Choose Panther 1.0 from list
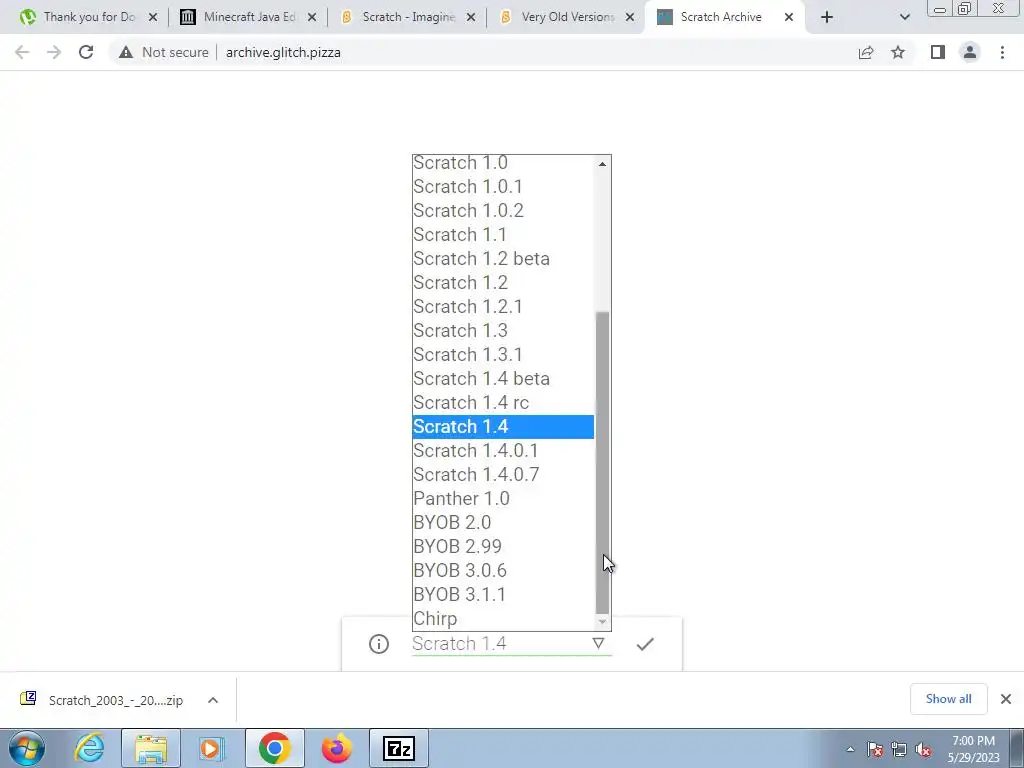This screenshot has width=1024, height=768. (x=504, y=498)
